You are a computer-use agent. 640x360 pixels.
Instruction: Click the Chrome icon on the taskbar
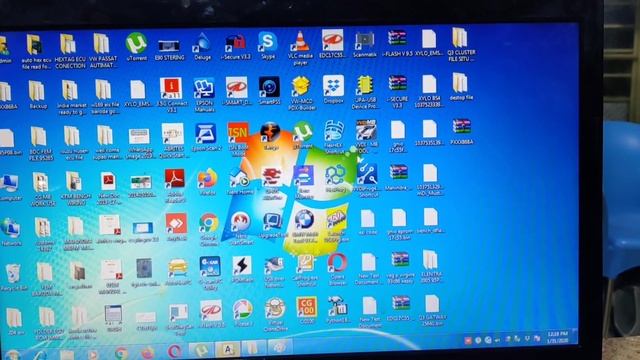point(121,353)
